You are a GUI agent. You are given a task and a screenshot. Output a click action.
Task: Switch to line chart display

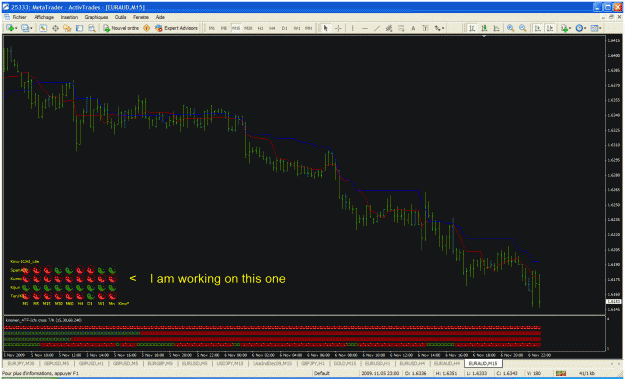tap(496, 28)
